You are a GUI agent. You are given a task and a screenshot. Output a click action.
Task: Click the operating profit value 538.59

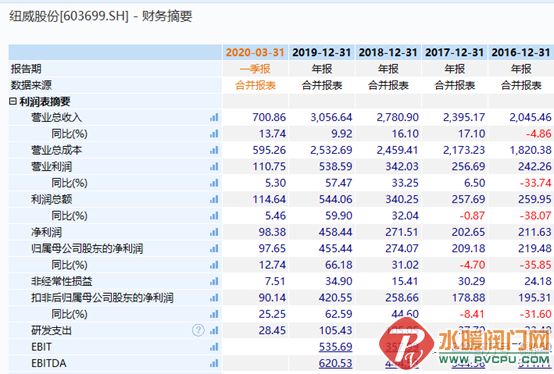pos(335,166)
